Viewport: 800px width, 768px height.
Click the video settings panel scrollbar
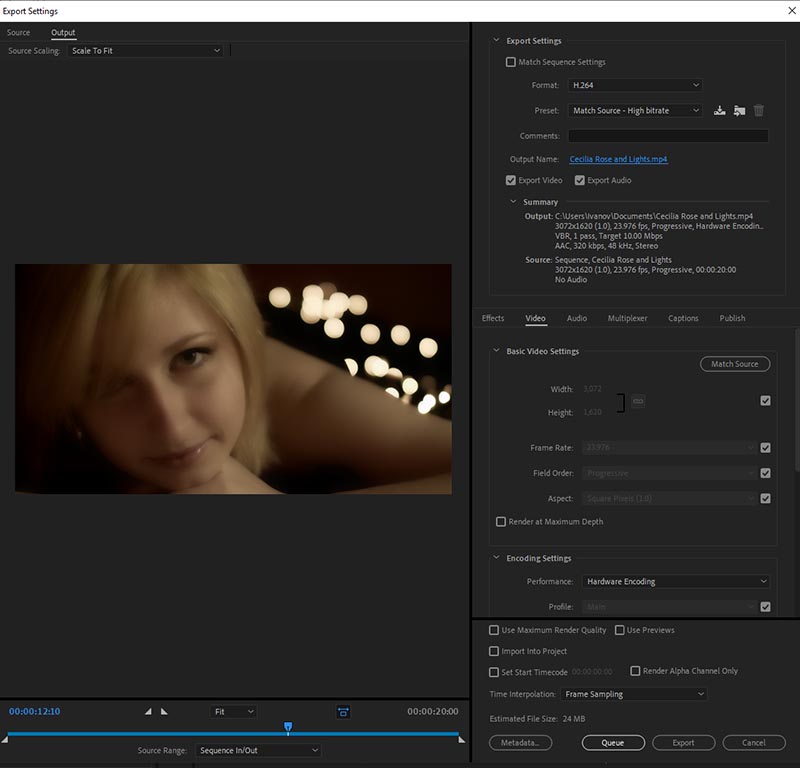[797, 400]
